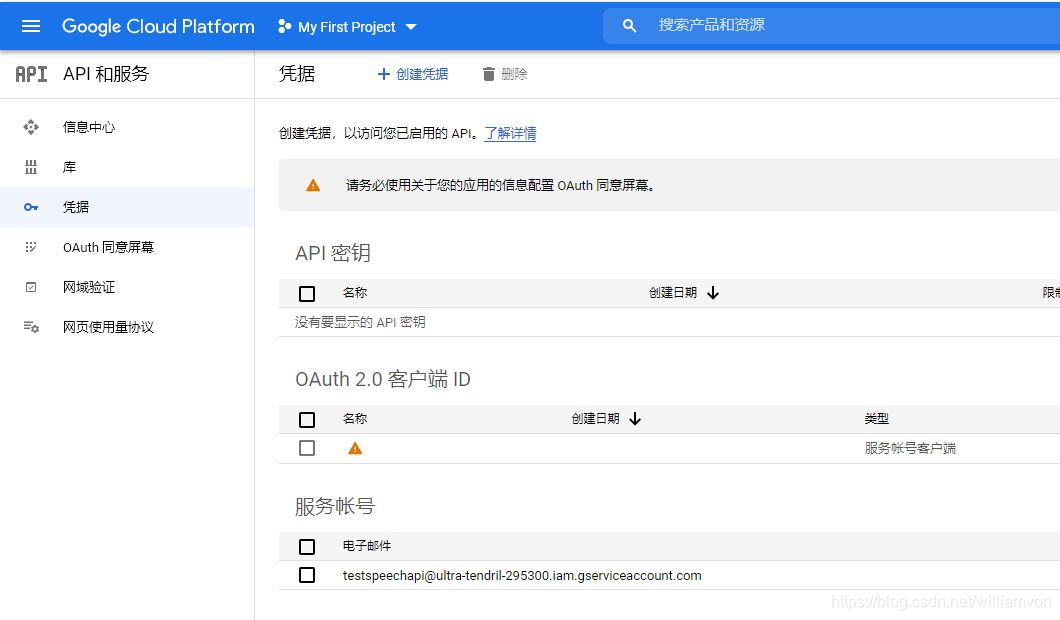
Task: Click OAuth 客户端 名称 column header
Action: (x=355, y=419)
